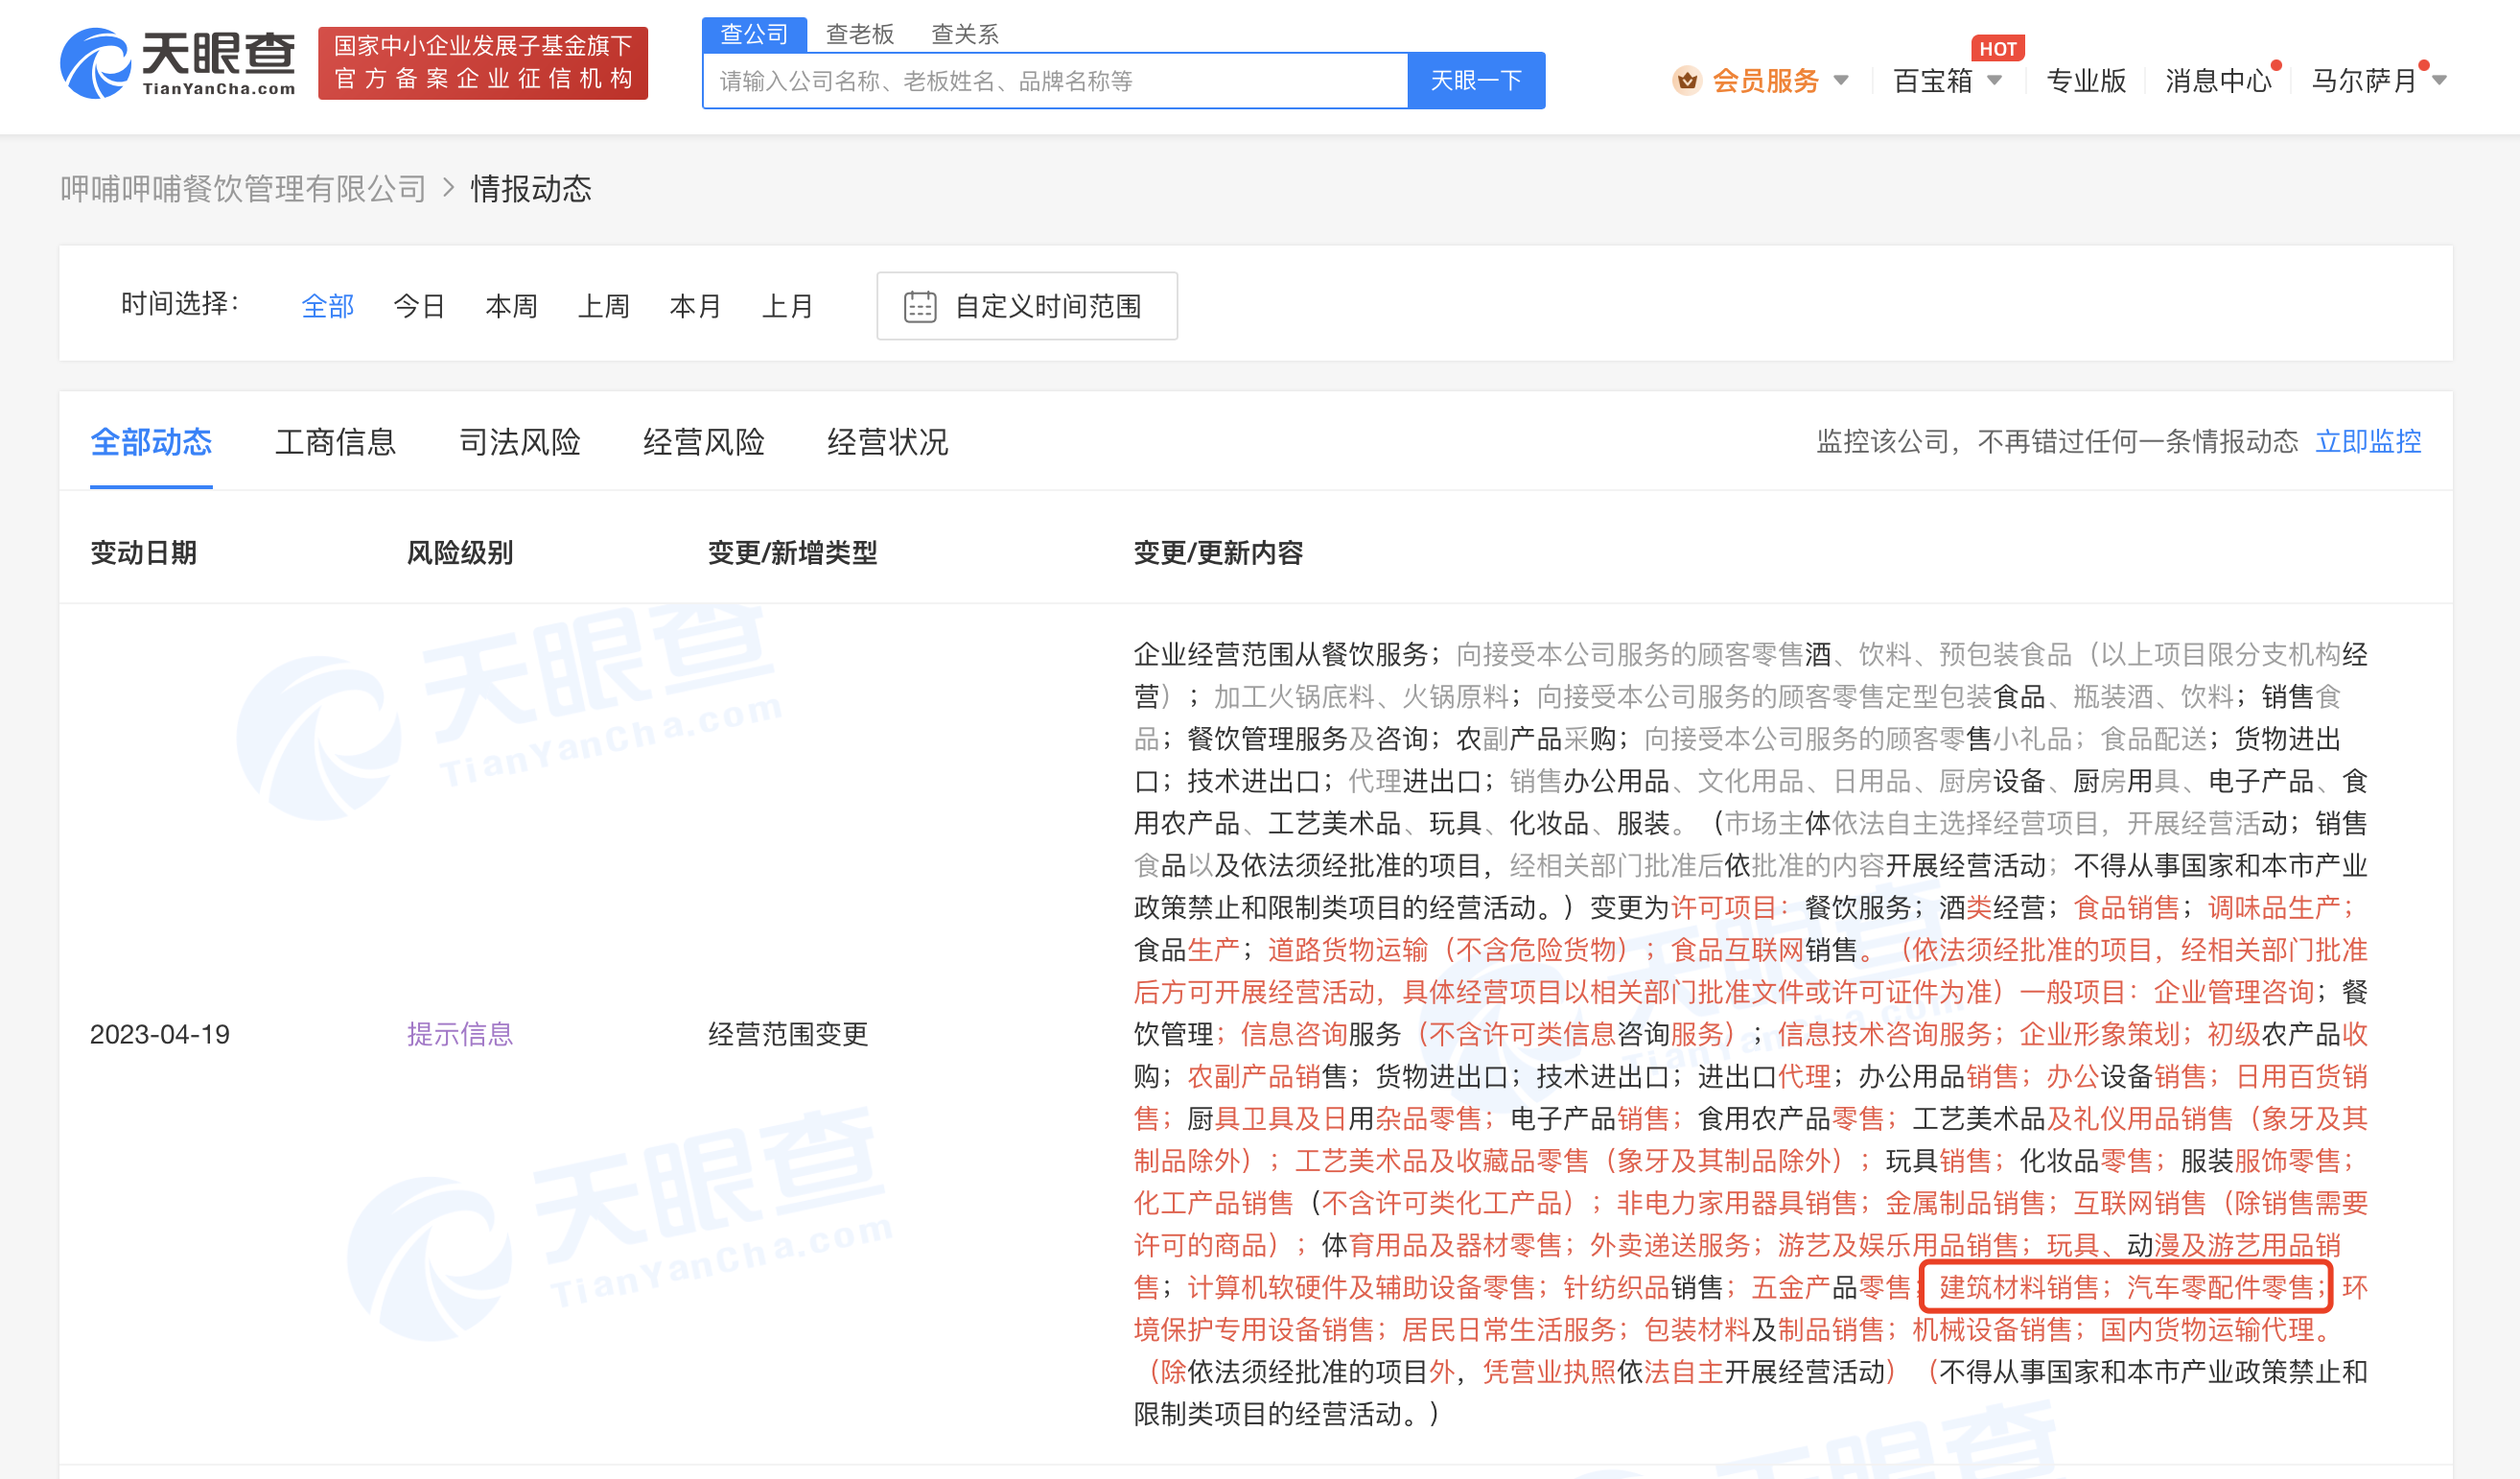
Task: Click the 提示信息 risk level link
Action: [x=459, y=1033]
